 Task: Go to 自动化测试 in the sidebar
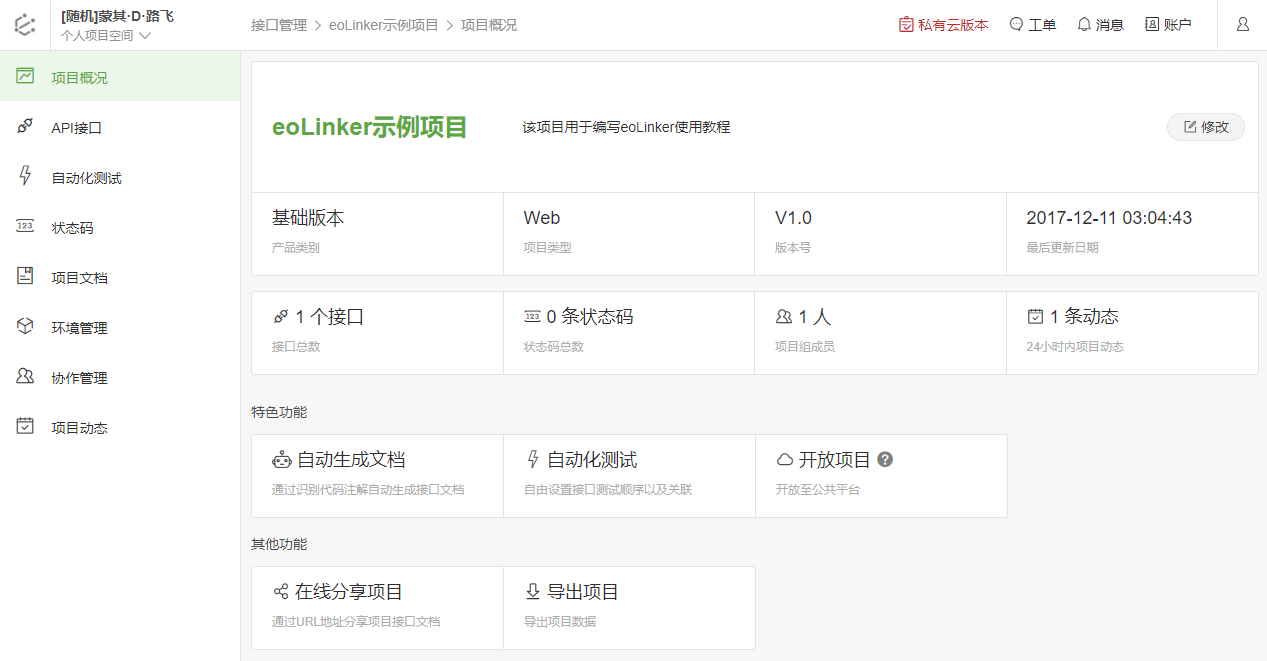click(120, 177)
